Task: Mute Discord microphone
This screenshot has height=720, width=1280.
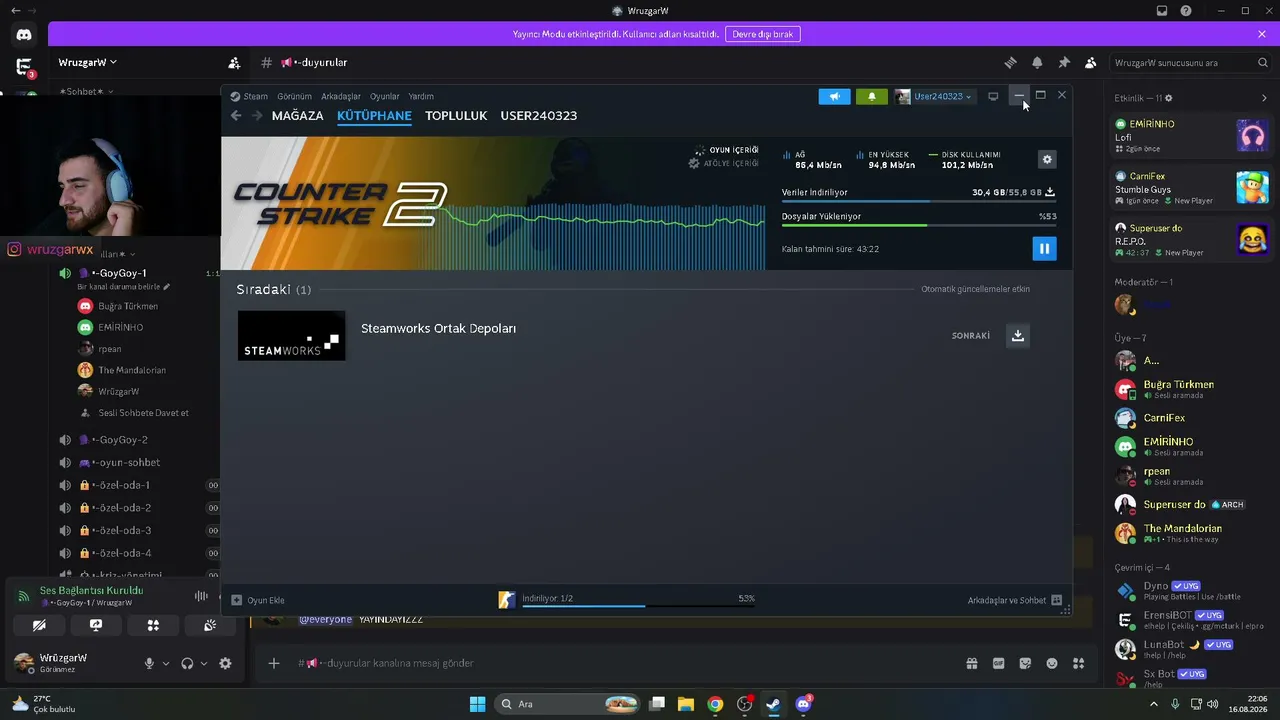Action: (x=149, y=663)
